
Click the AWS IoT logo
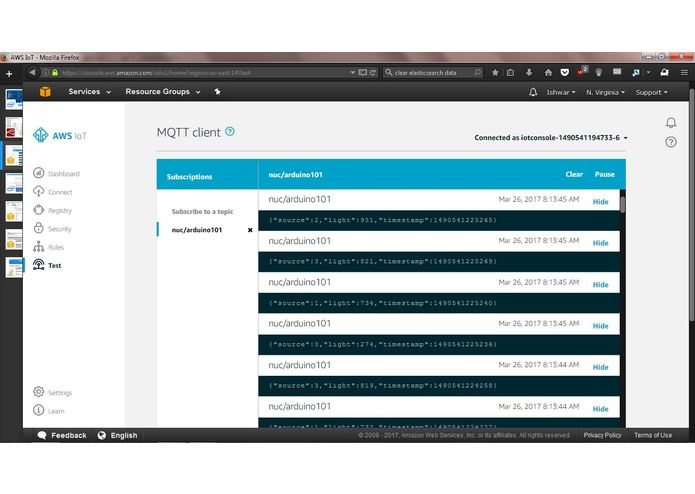tap(60, 135)
